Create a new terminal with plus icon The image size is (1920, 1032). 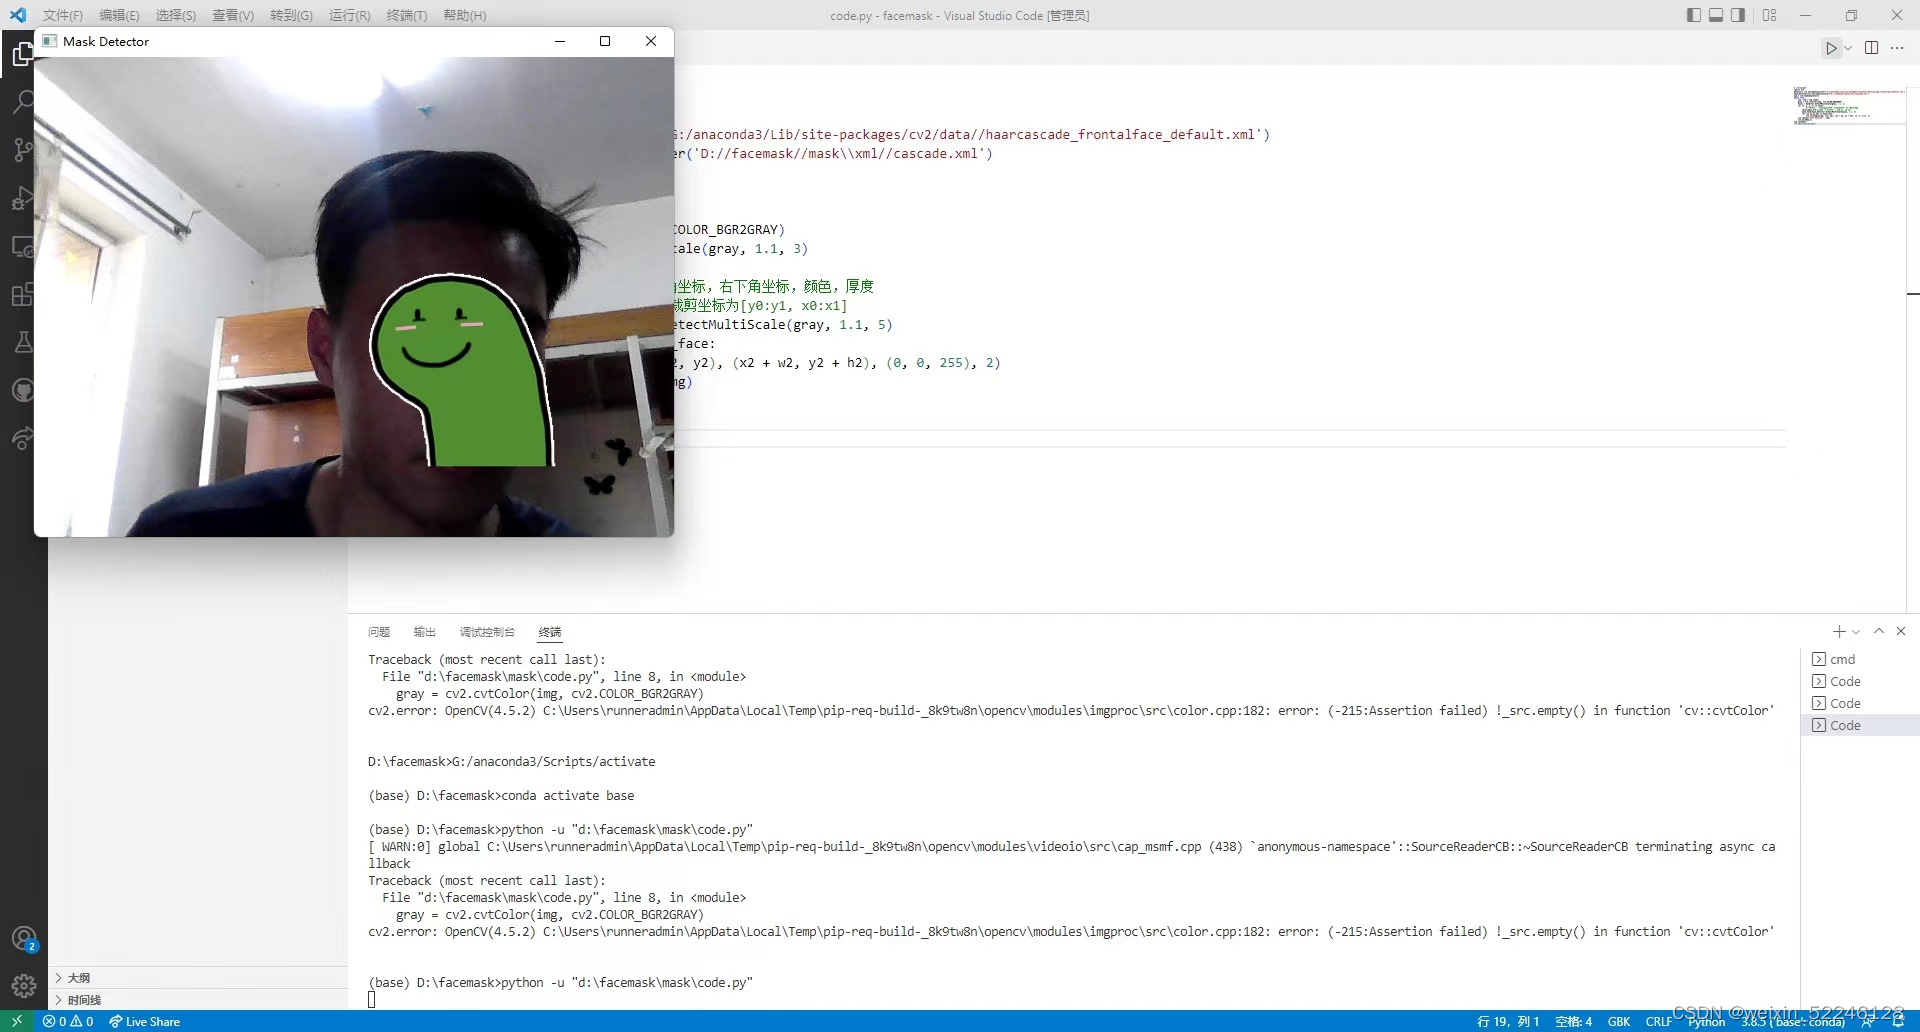pyautogui.click(x=1838, y=631)
